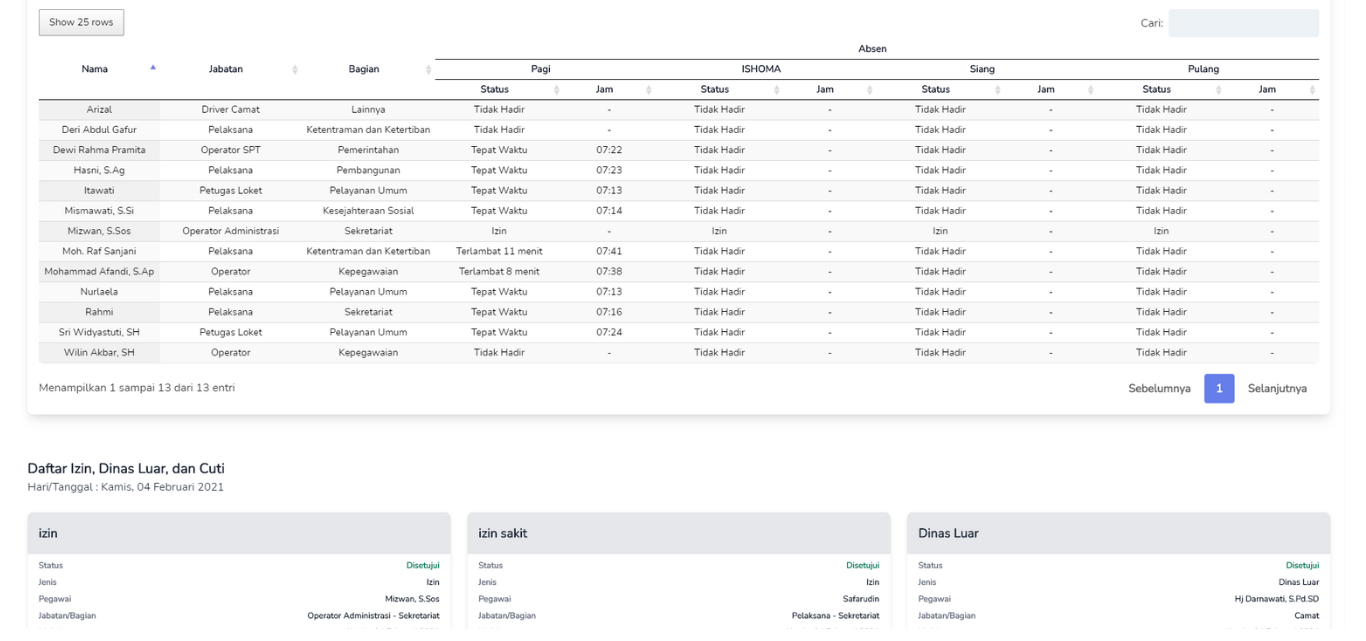This screenshot has width=1366, height=641.
Task: Select the Mizwan, S.Sos row name cell
Action: tap(99, 231)
